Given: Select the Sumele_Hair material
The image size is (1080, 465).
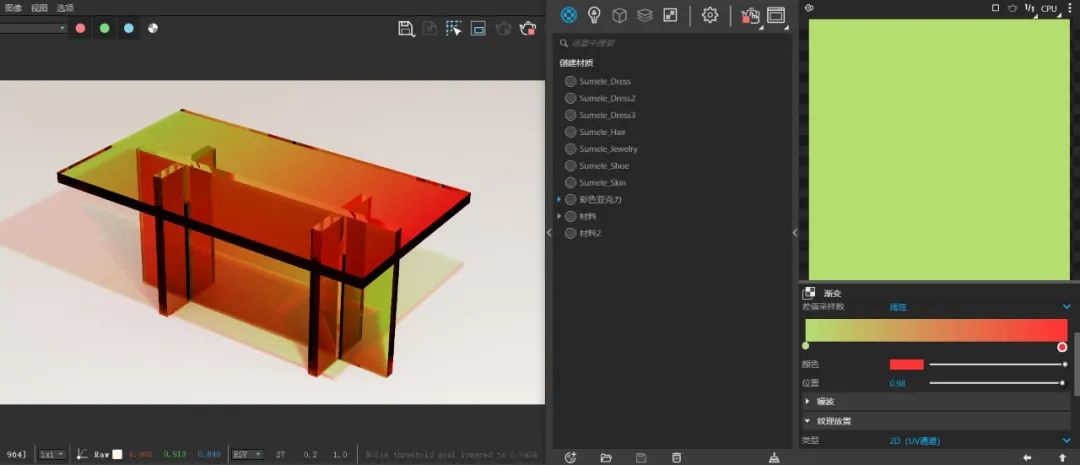Looking at the screenshot, I should pos(603,132).
